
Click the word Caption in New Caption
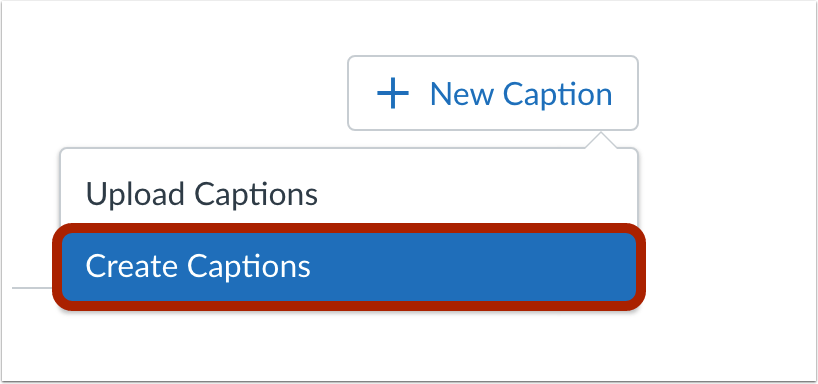(x=558, y=95)
